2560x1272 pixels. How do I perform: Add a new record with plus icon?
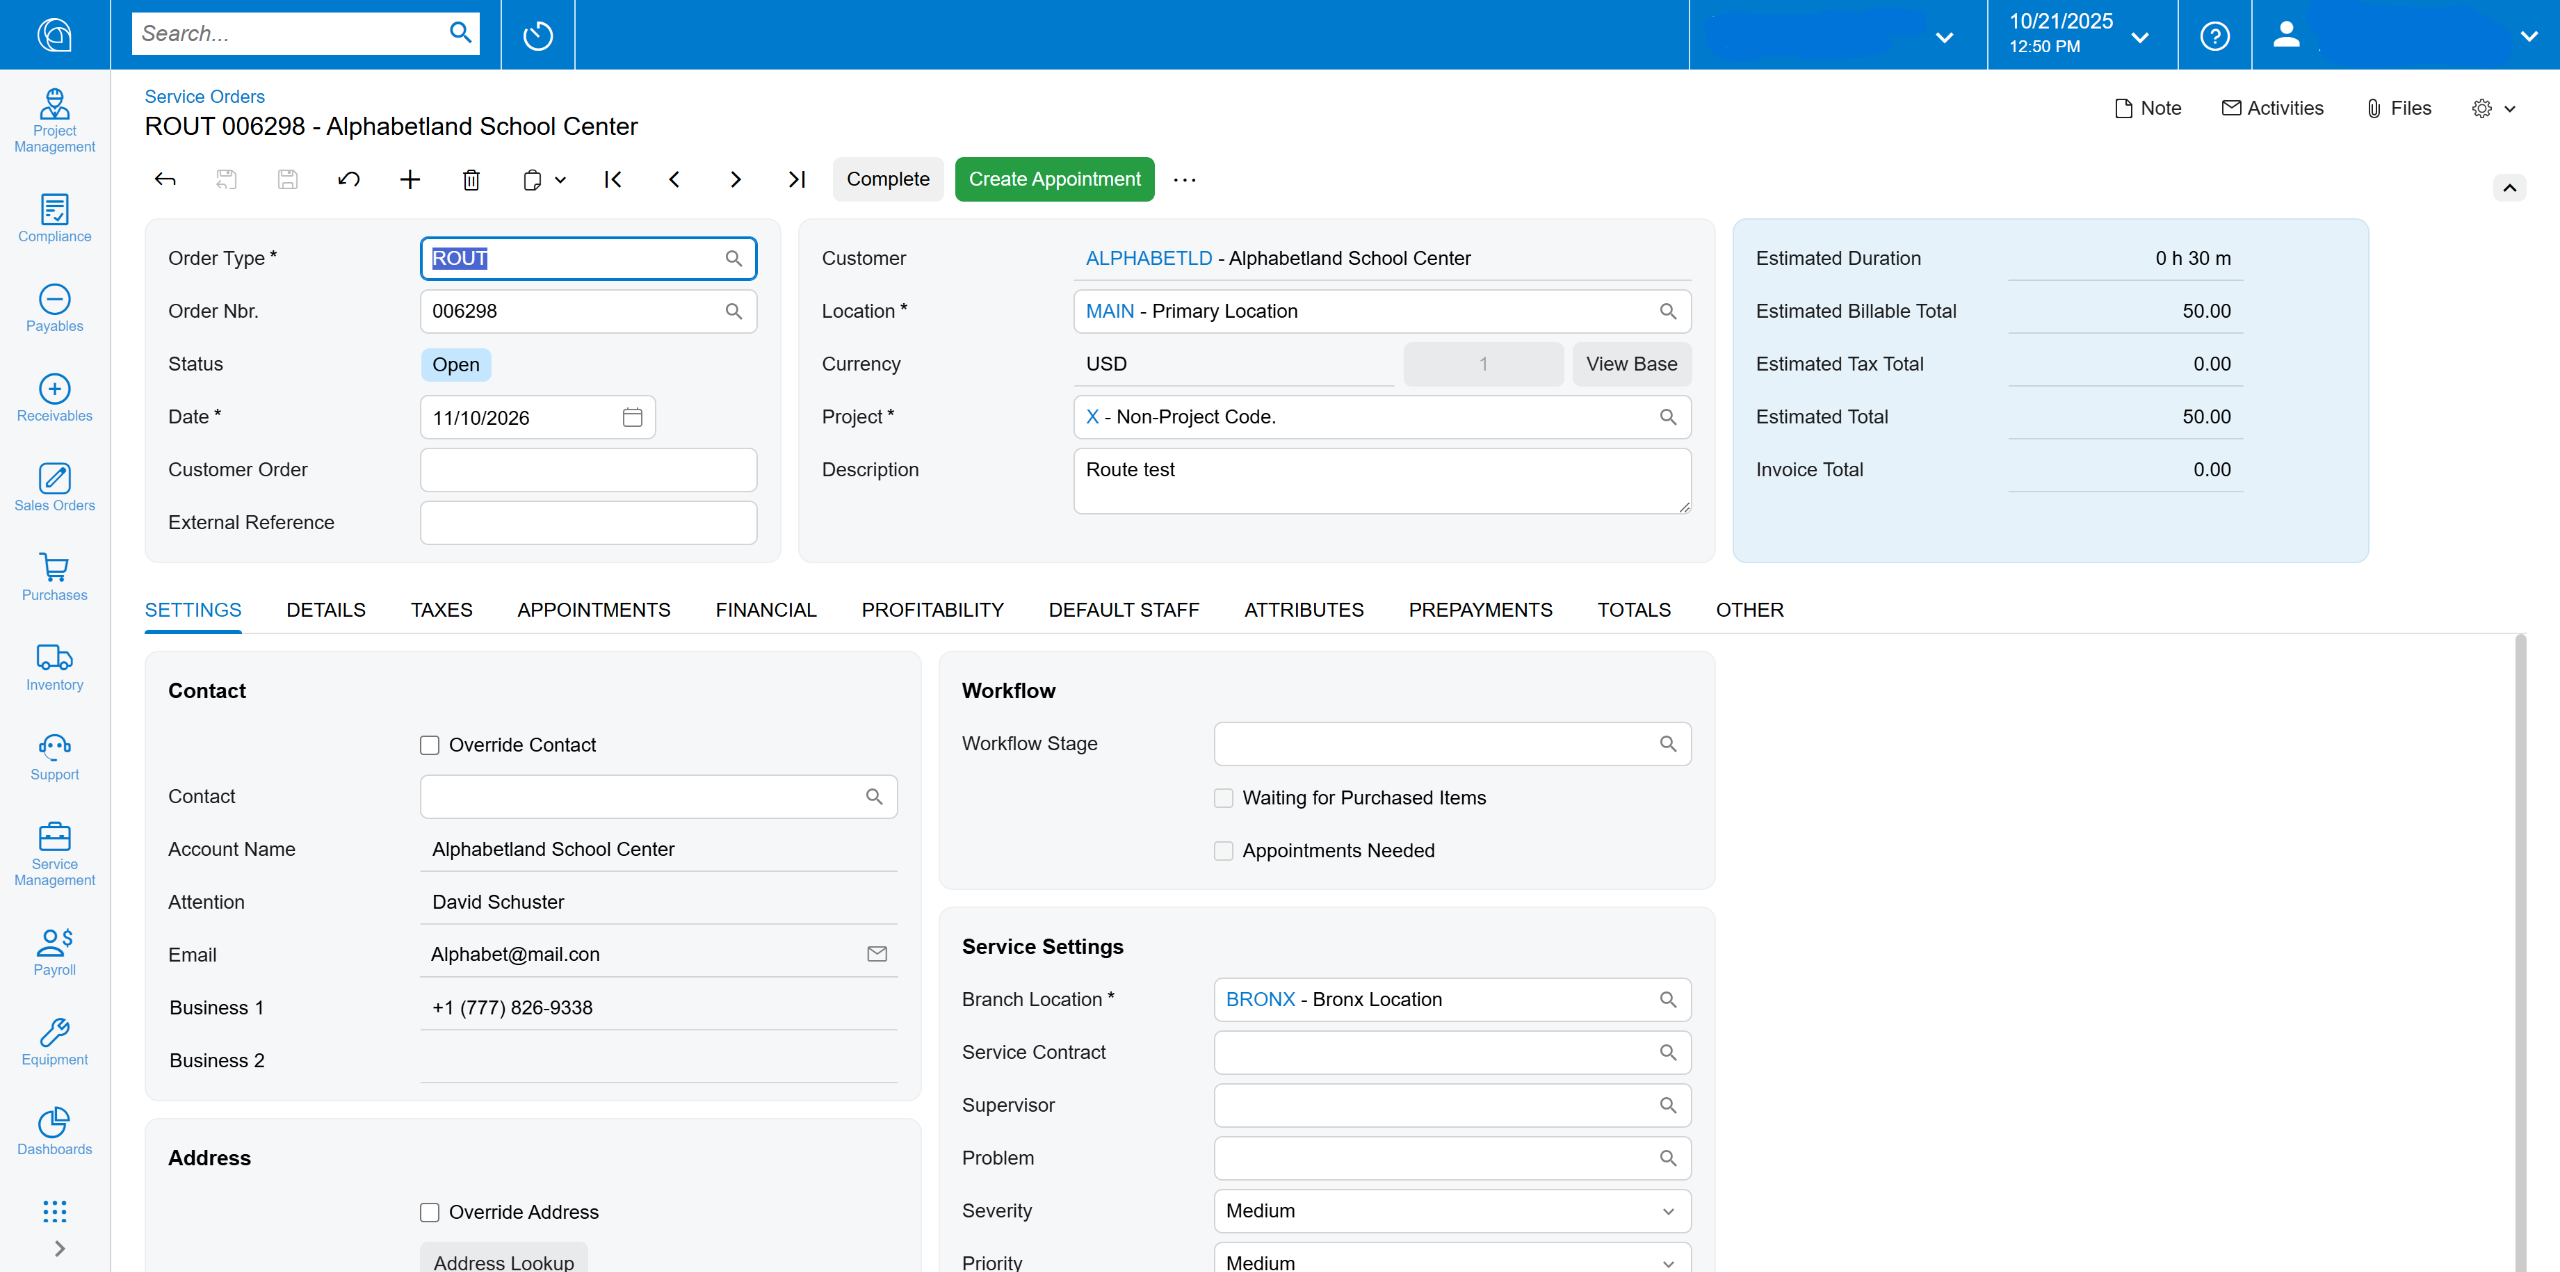coord(410,180)
